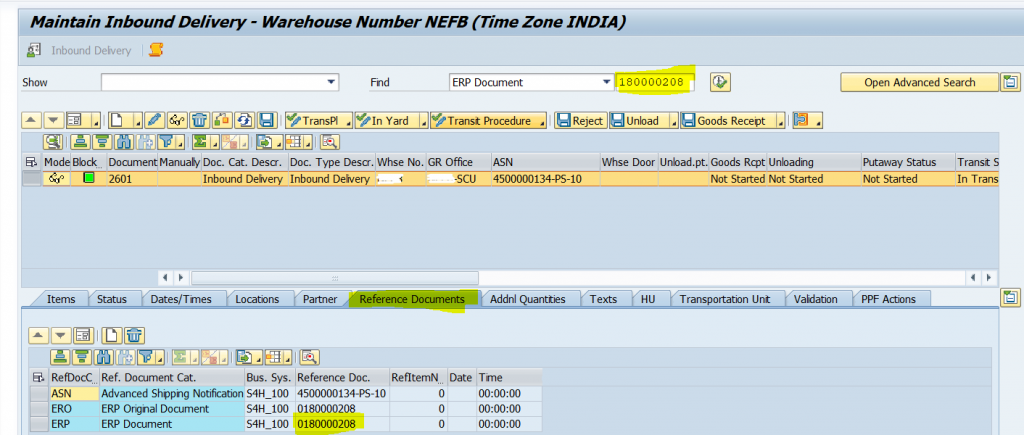The height and width of the screenshot is (435, 1024).
Task: Click the panel toggle icon beside Open Advanced Search
Action: 1010,82
